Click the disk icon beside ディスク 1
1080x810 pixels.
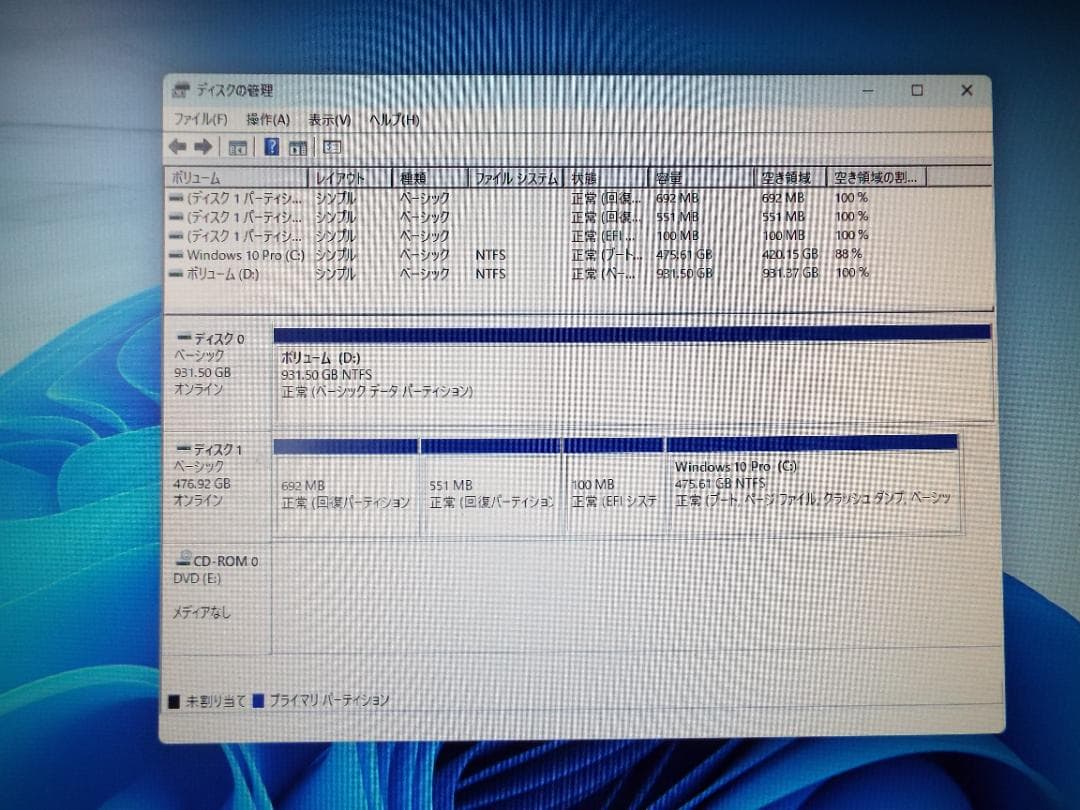point(184,448)
